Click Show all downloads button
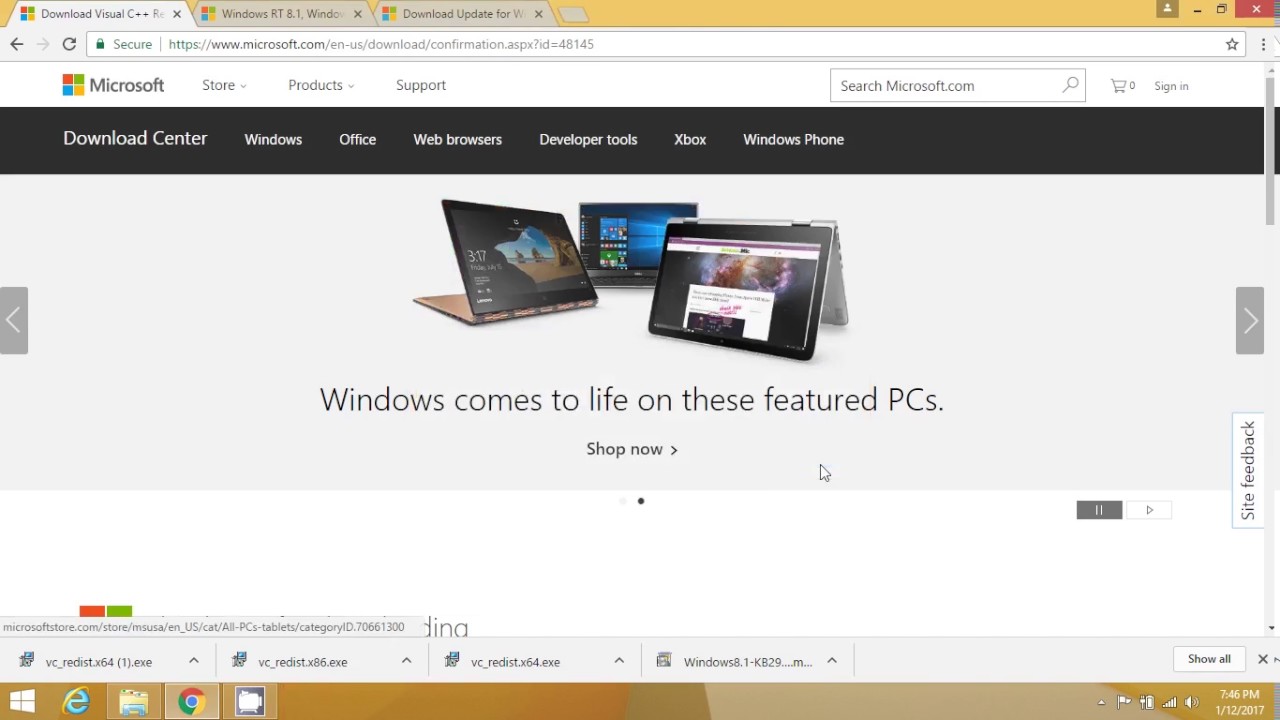Screen dimensions: 1280x720 pos(1209,659)
